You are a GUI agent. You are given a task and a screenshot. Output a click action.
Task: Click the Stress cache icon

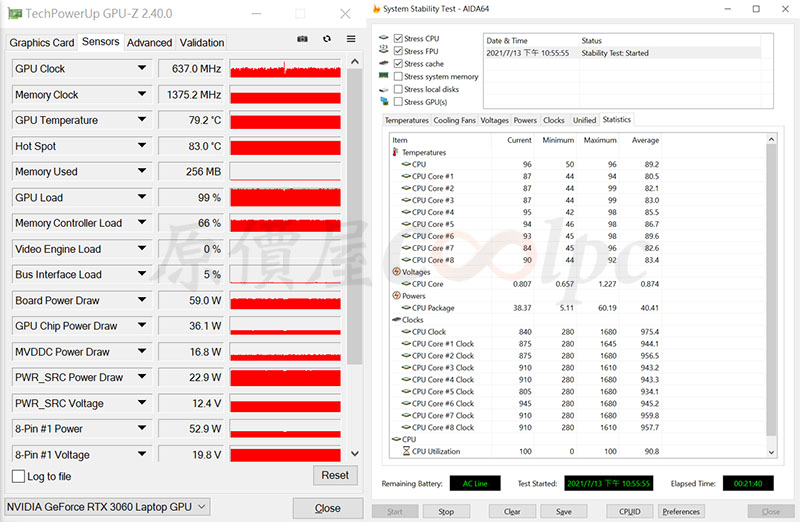point(384,63)
